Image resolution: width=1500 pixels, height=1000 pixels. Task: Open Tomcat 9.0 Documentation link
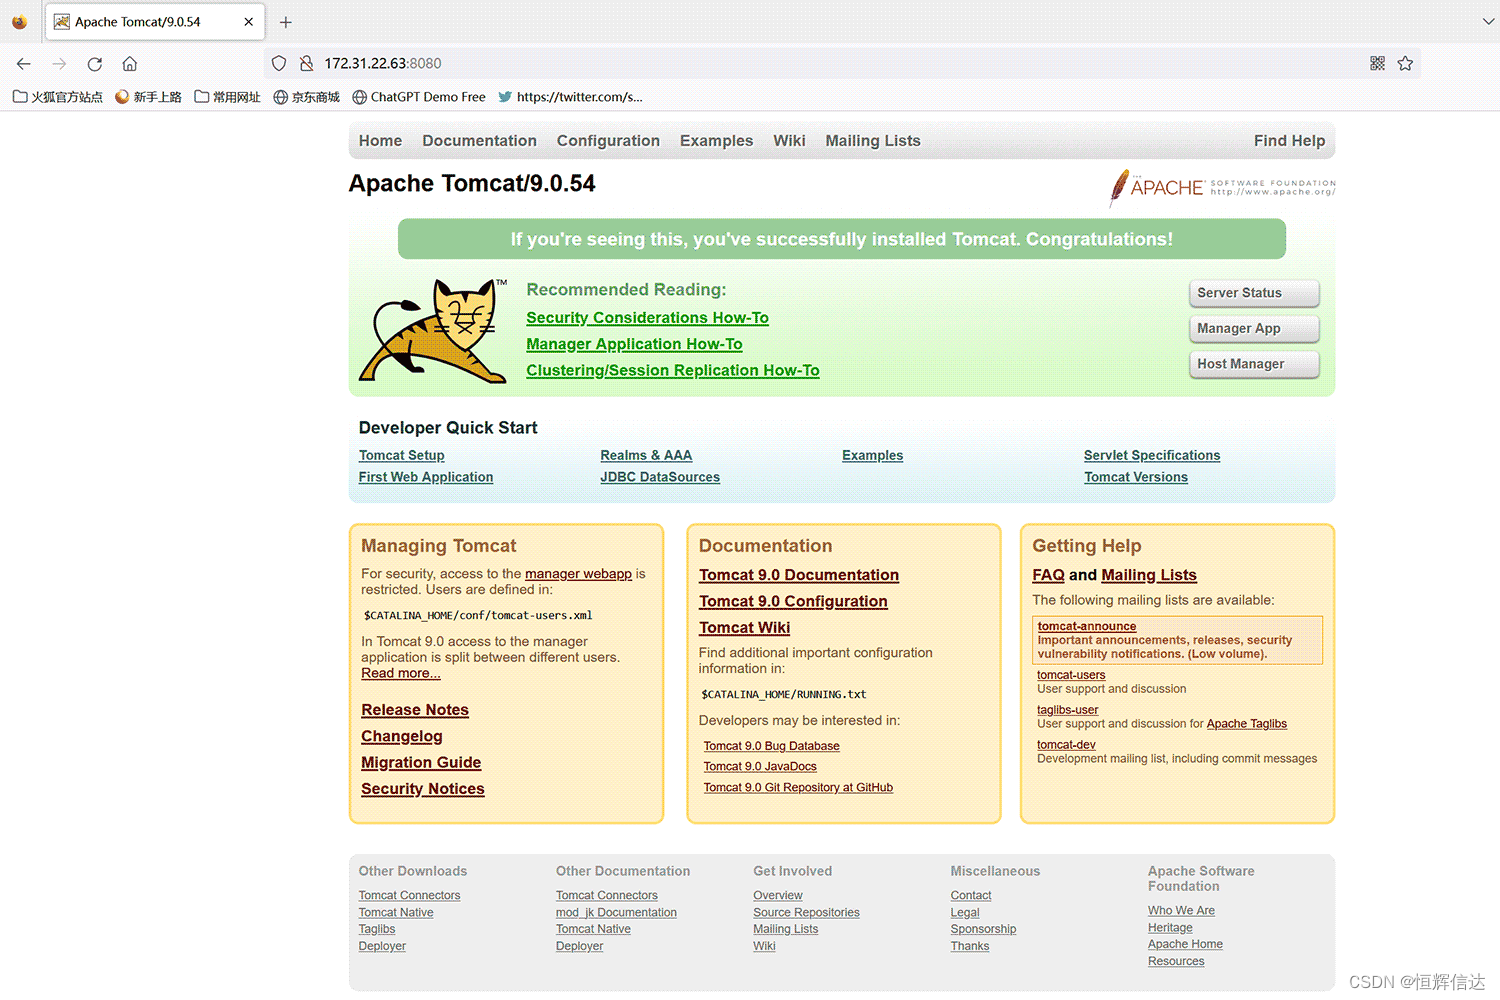point(799,575)
